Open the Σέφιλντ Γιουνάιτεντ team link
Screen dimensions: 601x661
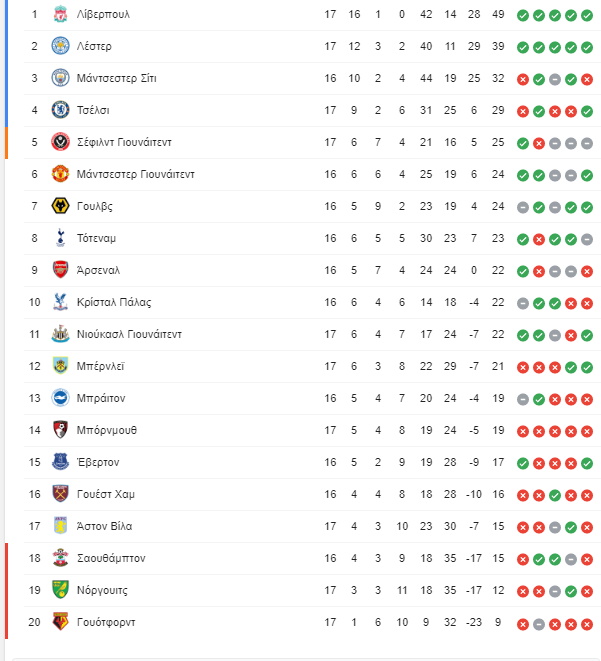(x=124, y=142)
